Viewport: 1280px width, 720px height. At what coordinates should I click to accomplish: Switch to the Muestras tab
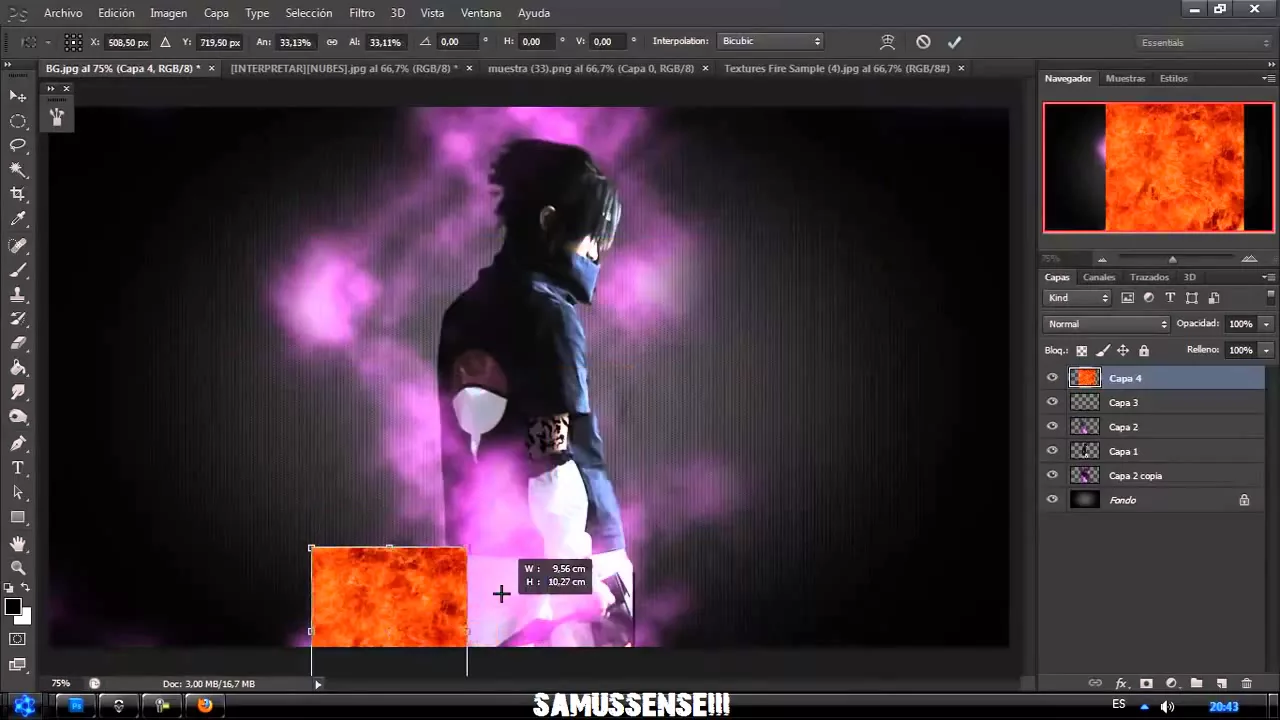(x=1125, y=78)
